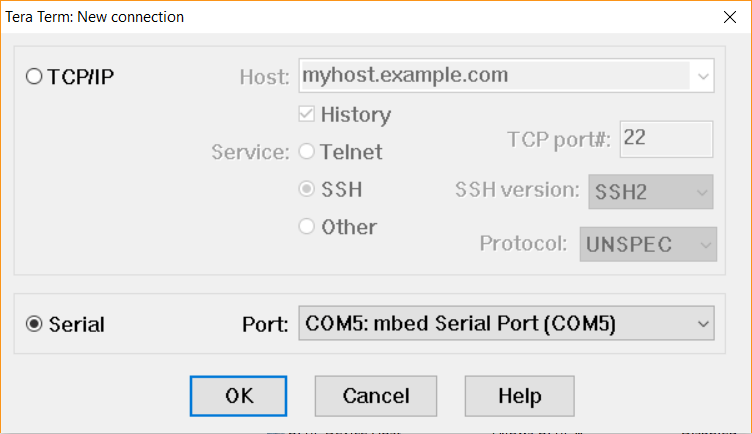Expand the Host history dropdown arrow
This screenshot has height=434, width=752.
tap(704, 76)
